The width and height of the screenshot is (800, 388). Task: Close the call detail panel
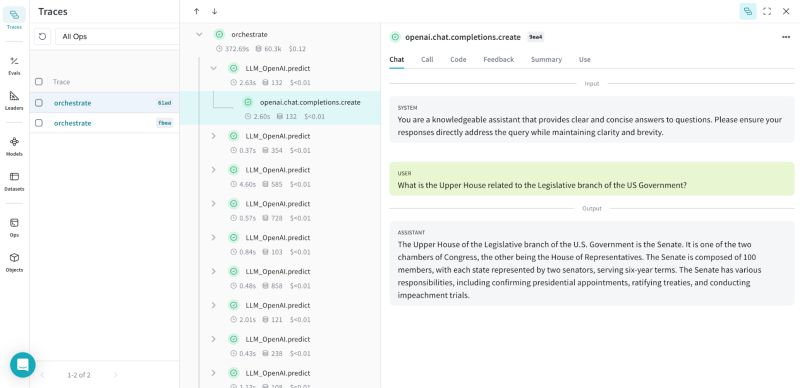pyautogui.click(x=786, y=11)
